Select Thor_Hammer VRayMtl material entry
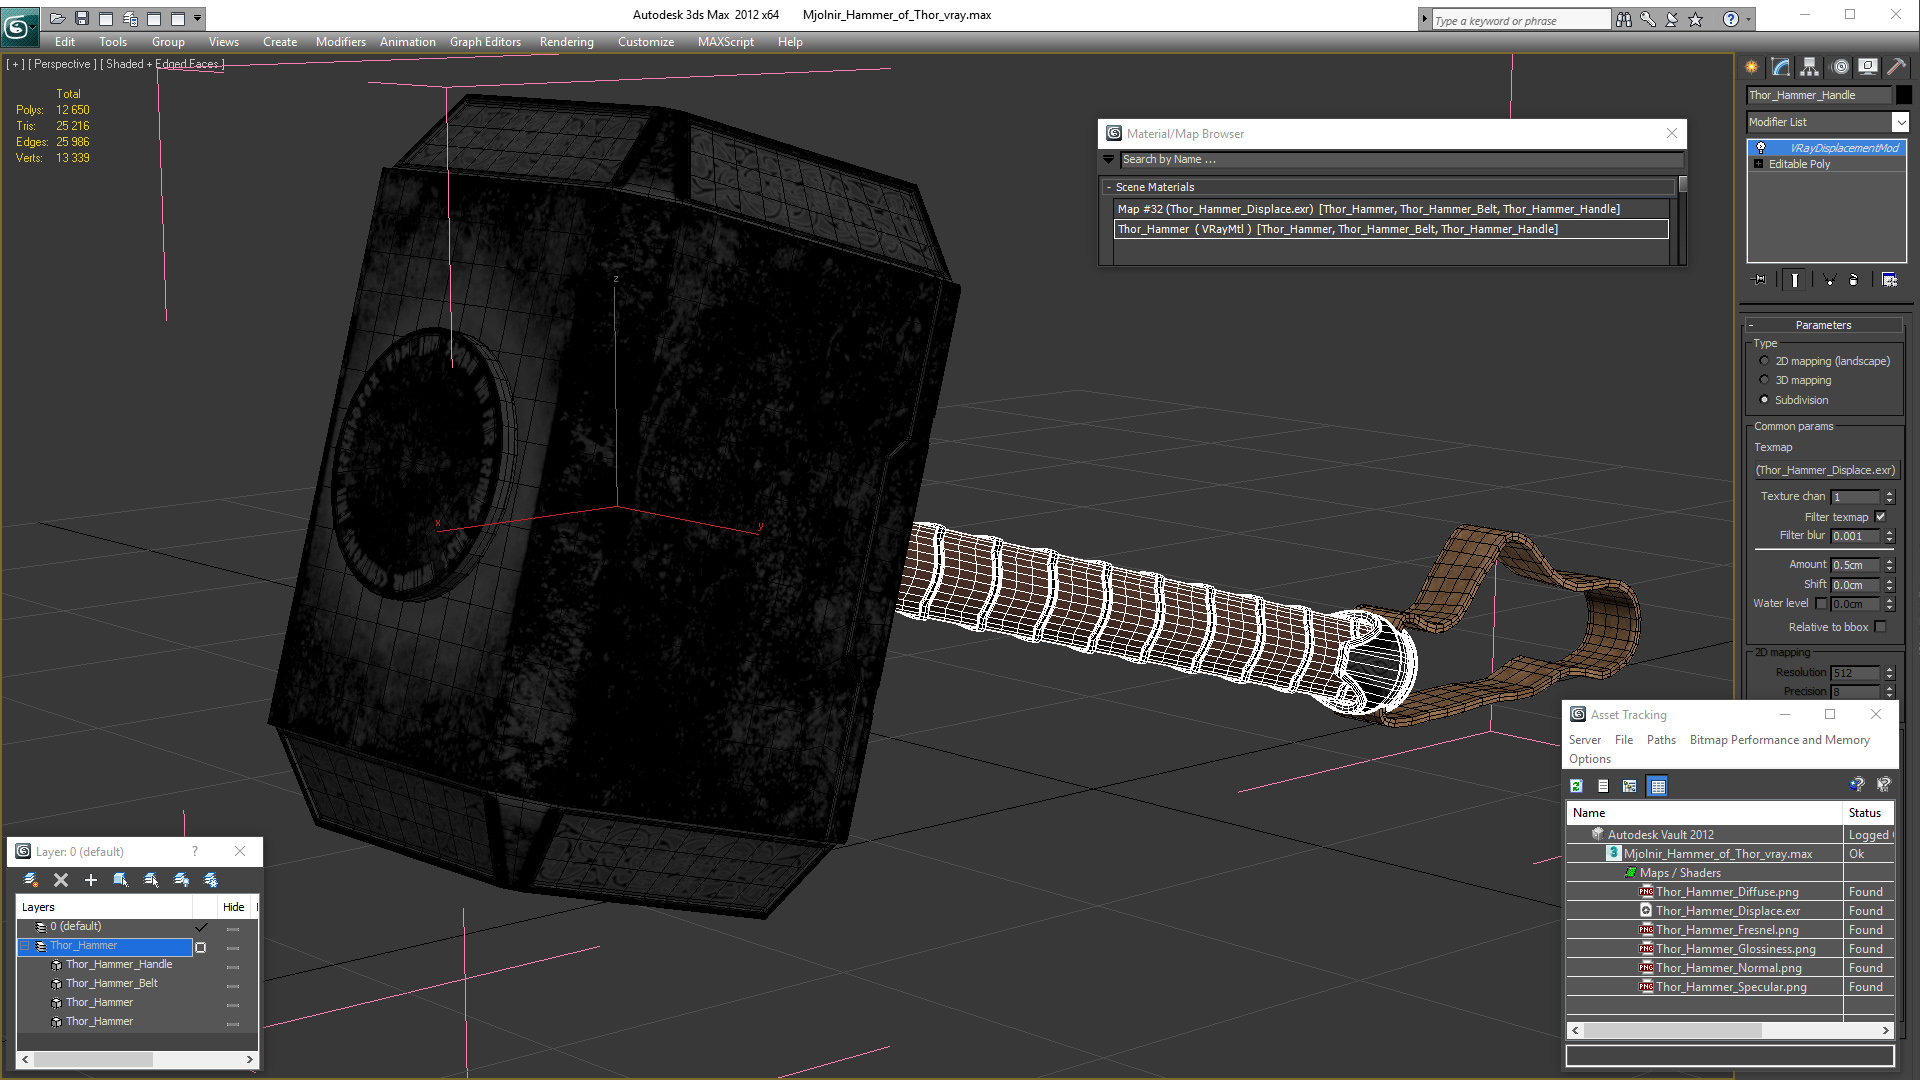Screen dimensions: 1920x1080 (x=1391, y=229)
